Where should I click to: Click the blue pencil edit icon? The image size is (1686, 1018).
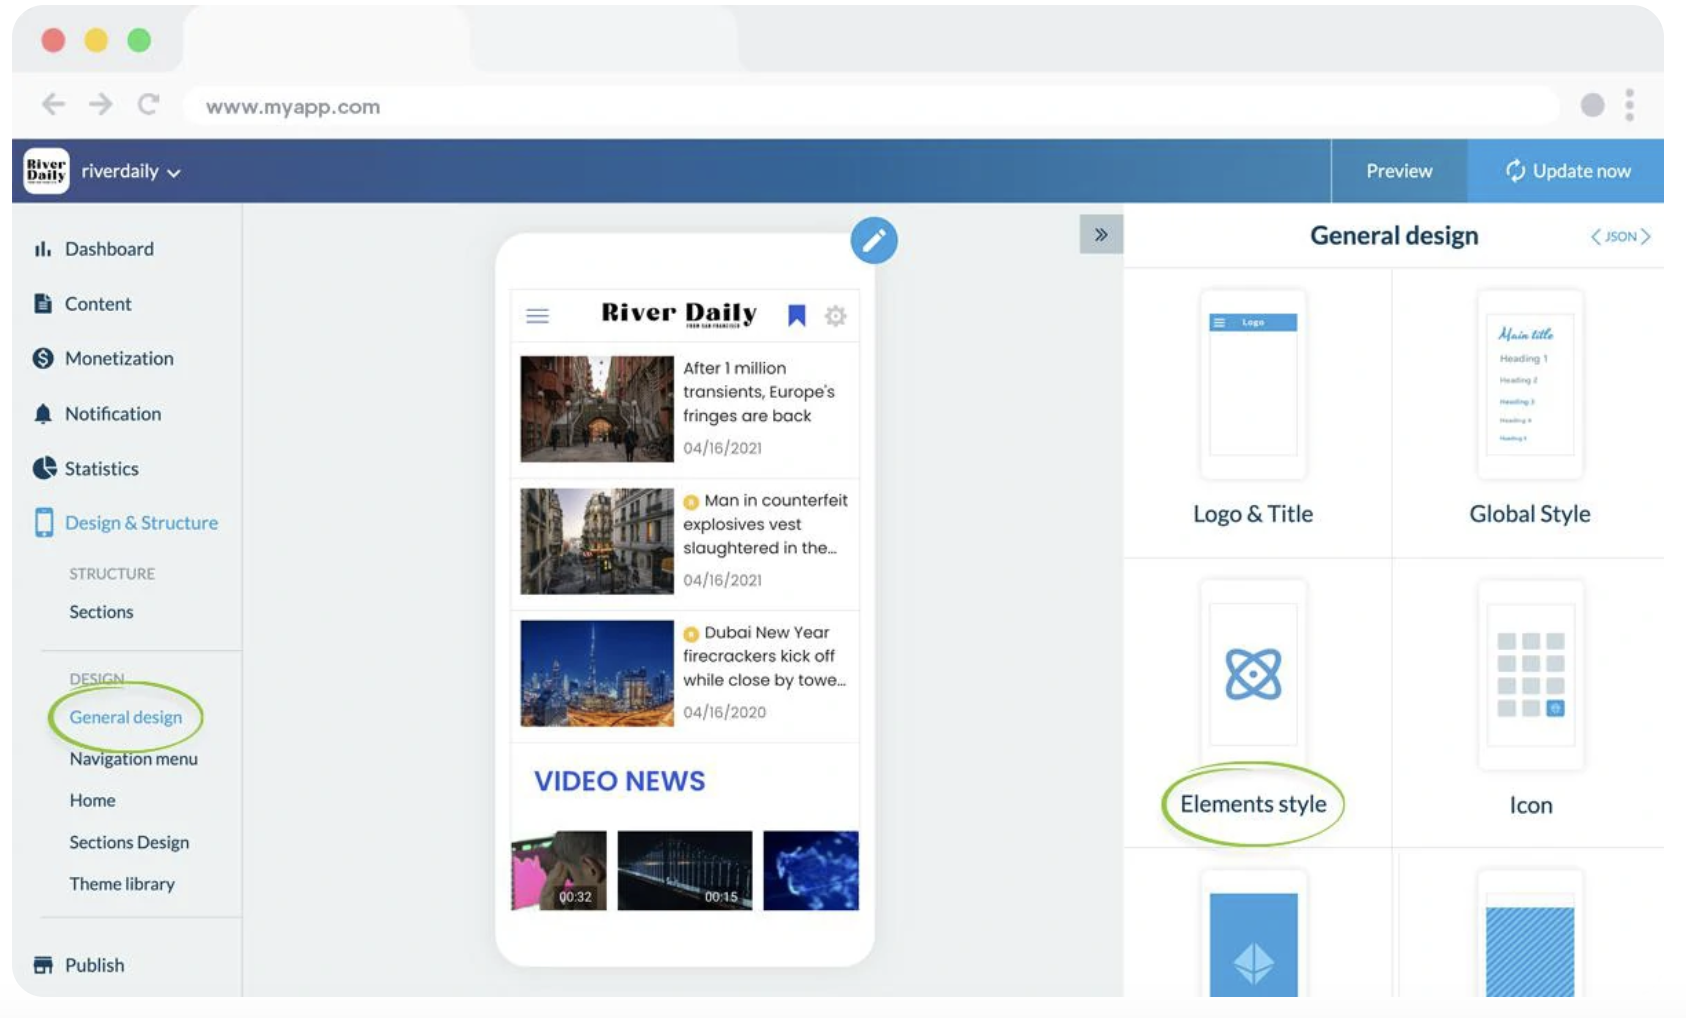click(873, 240)
